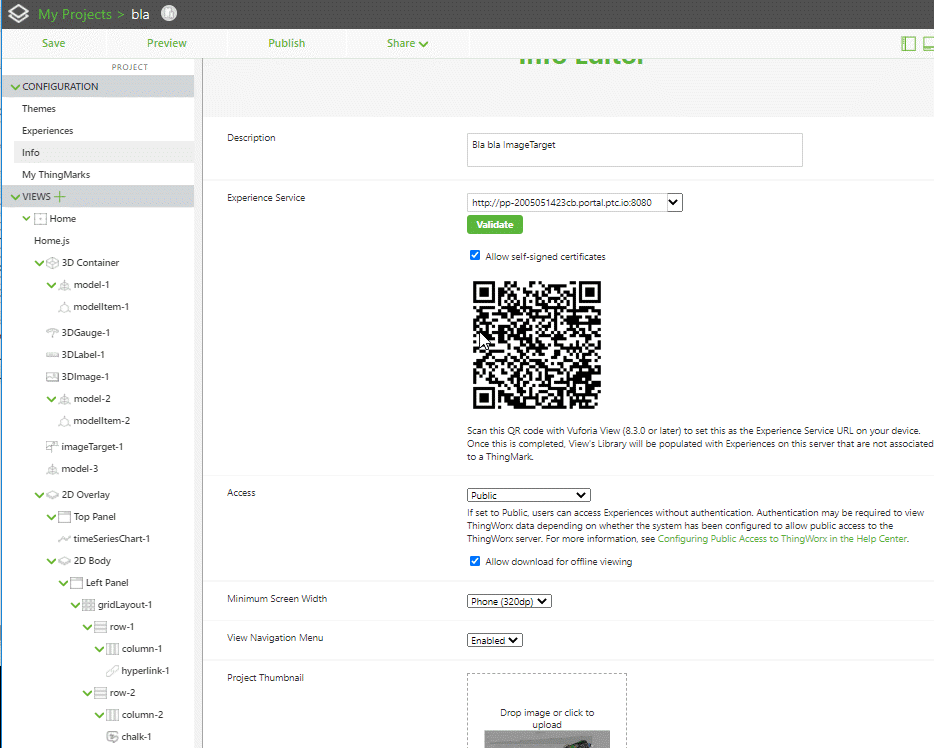Open Home.js script

click(x=52, y=241)
